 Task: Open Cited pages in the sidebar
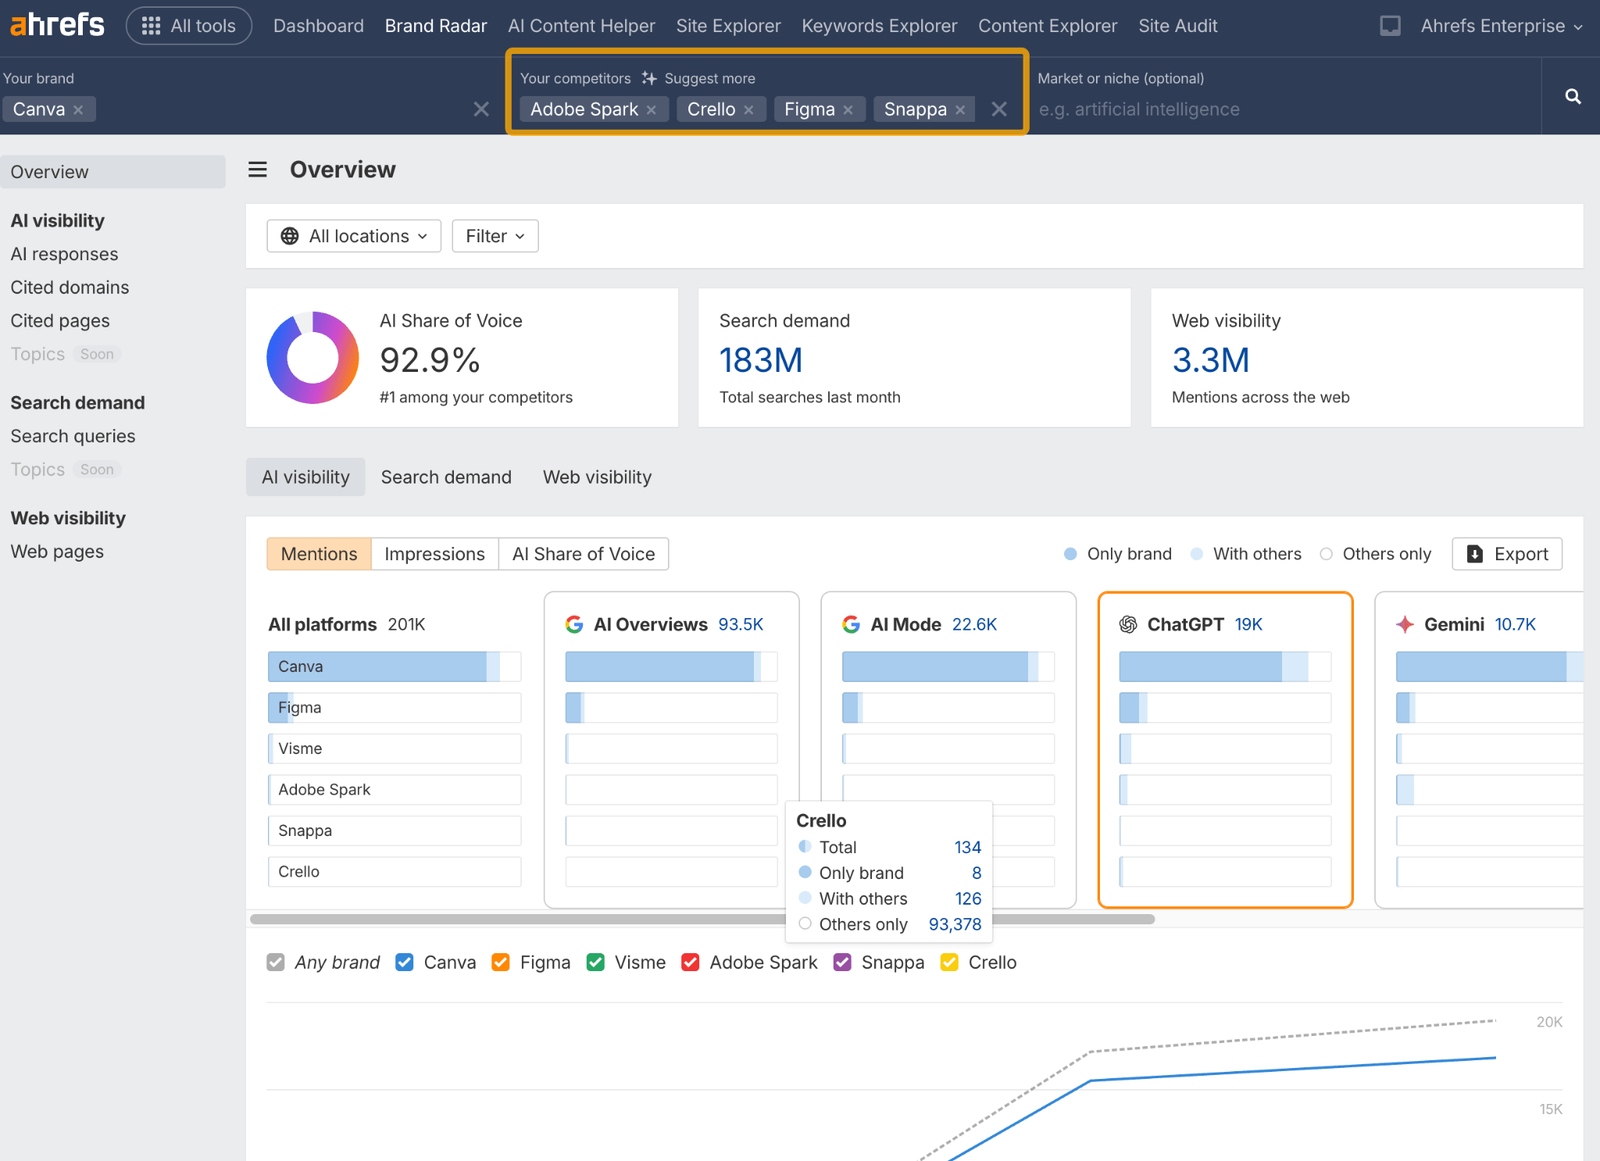tap(60, 321)
